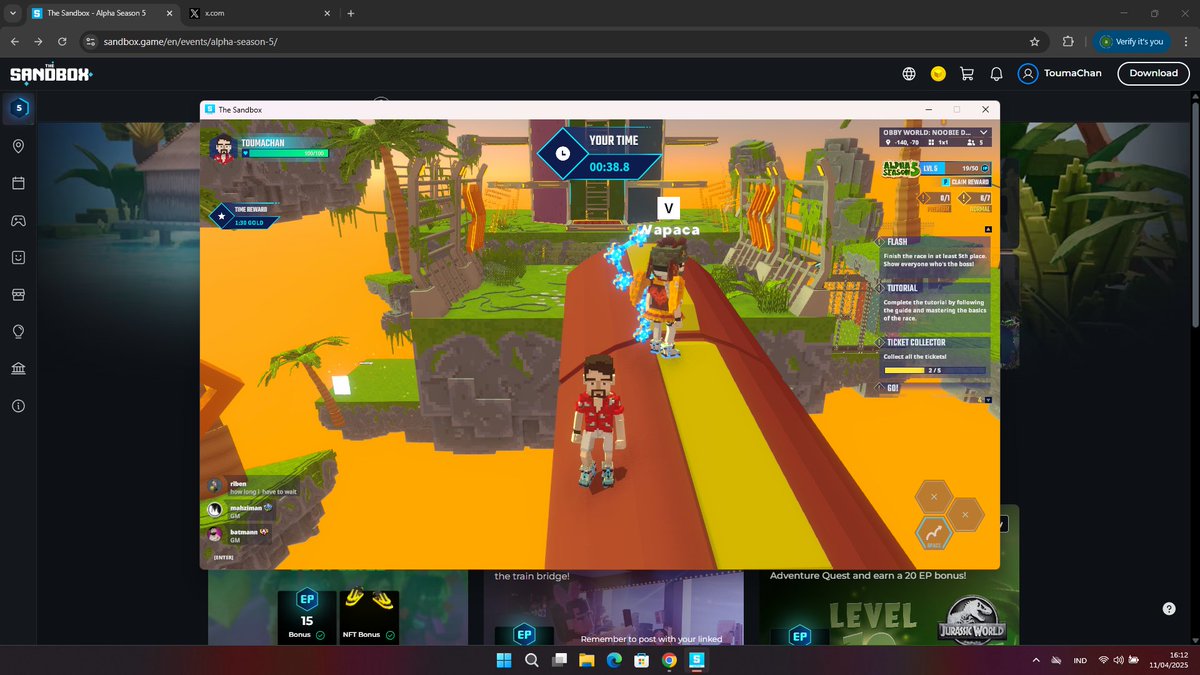
Task: Click the info icon at the sidebar bottom
Action: 19,405
